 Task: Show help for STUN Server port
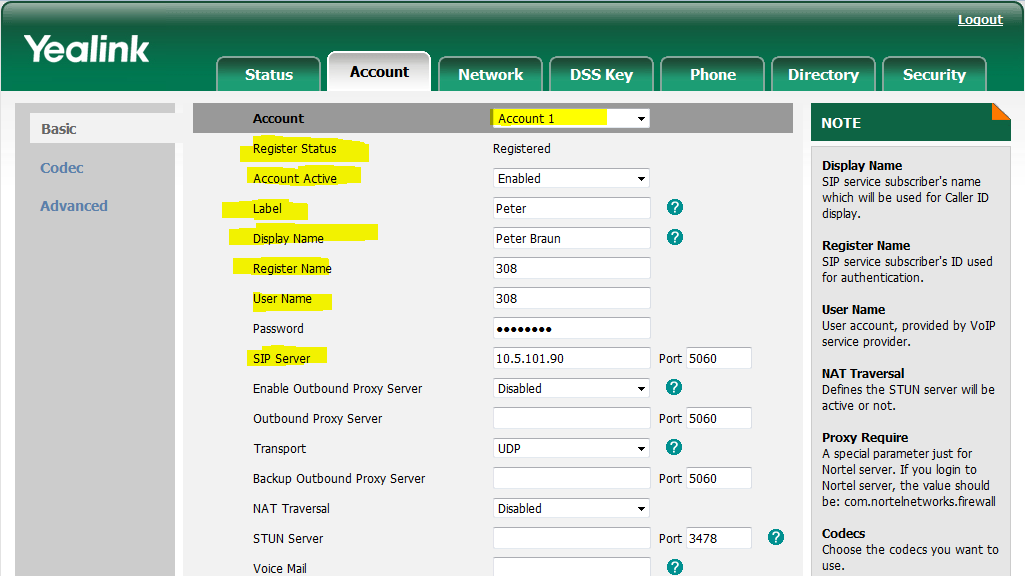coord(775,538)
